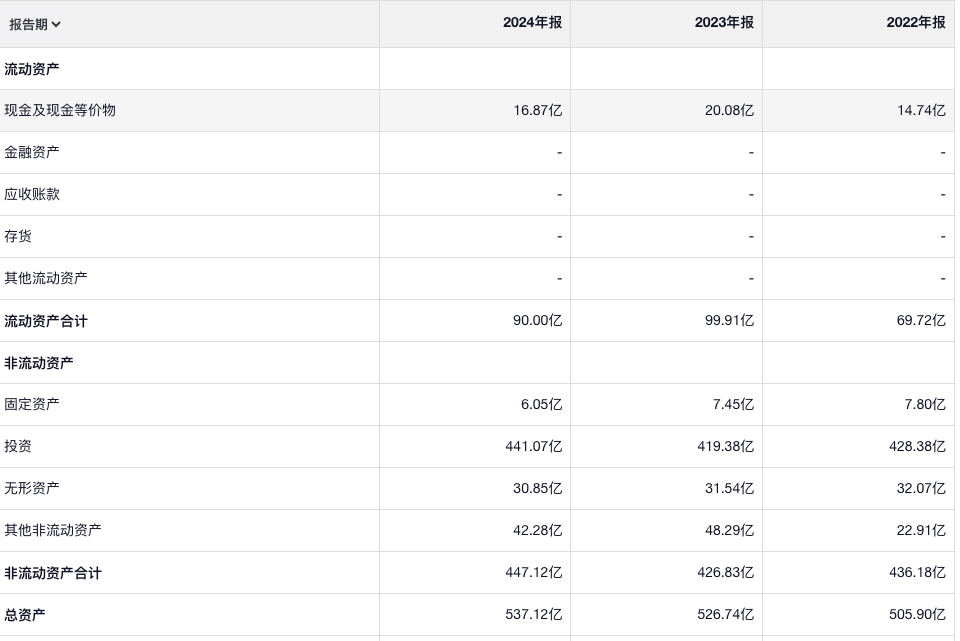960x641 pixels.
Task: Open the 报告期 dropdown
Action: point(35,24)
